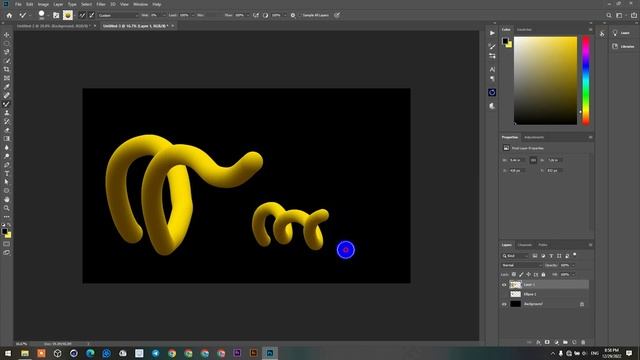This screenshot has height=360, width=640.
Task: Select the Frame tool
Action: click(x=7, y=78)
